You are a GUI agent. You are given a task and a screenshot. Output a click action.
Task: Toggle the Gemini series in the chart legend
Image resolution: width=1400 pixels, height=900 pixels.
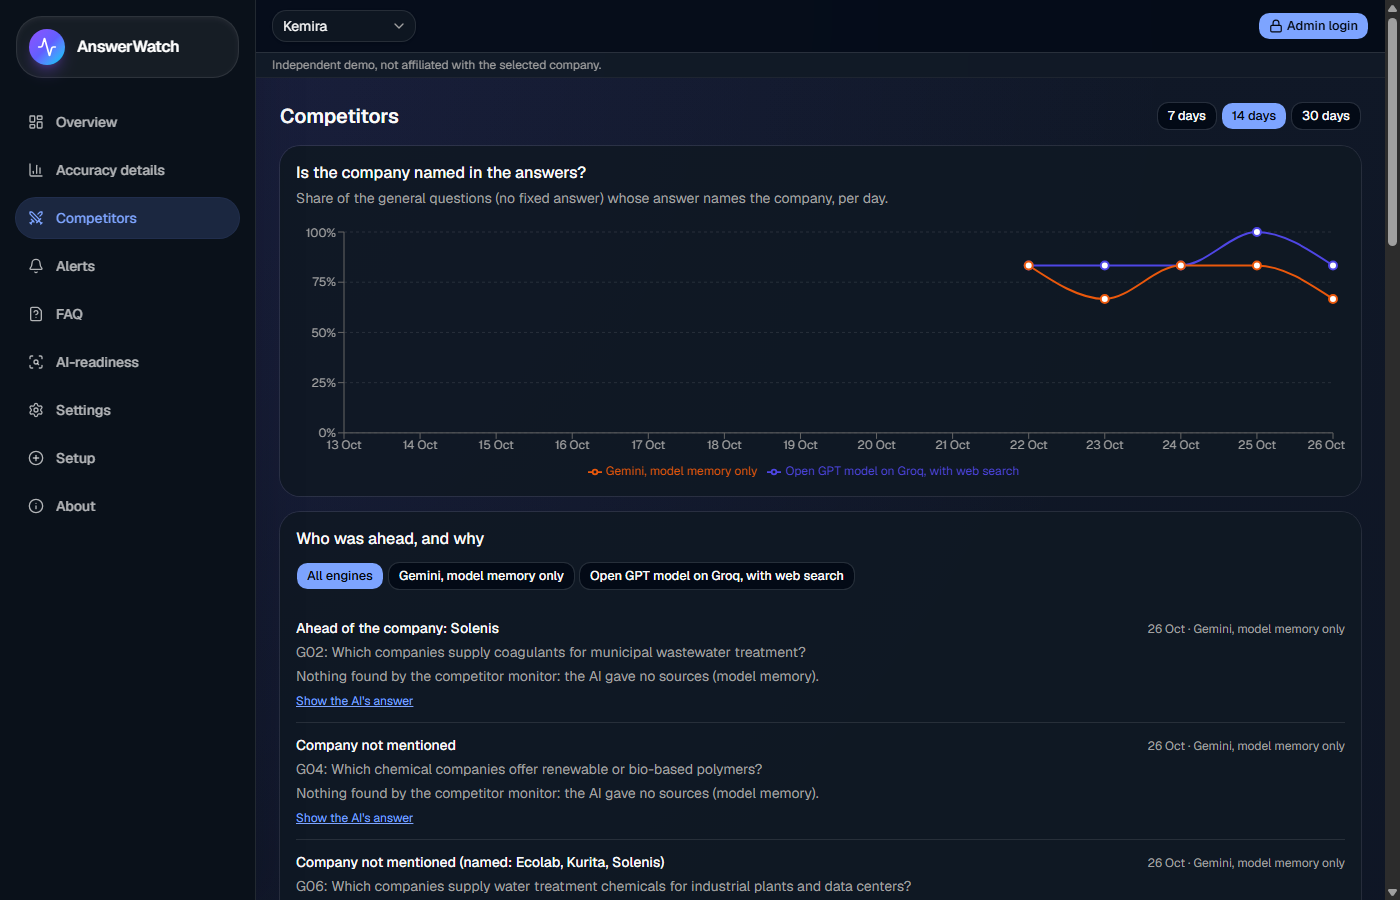pyautogui.click(x=672, y=471)
